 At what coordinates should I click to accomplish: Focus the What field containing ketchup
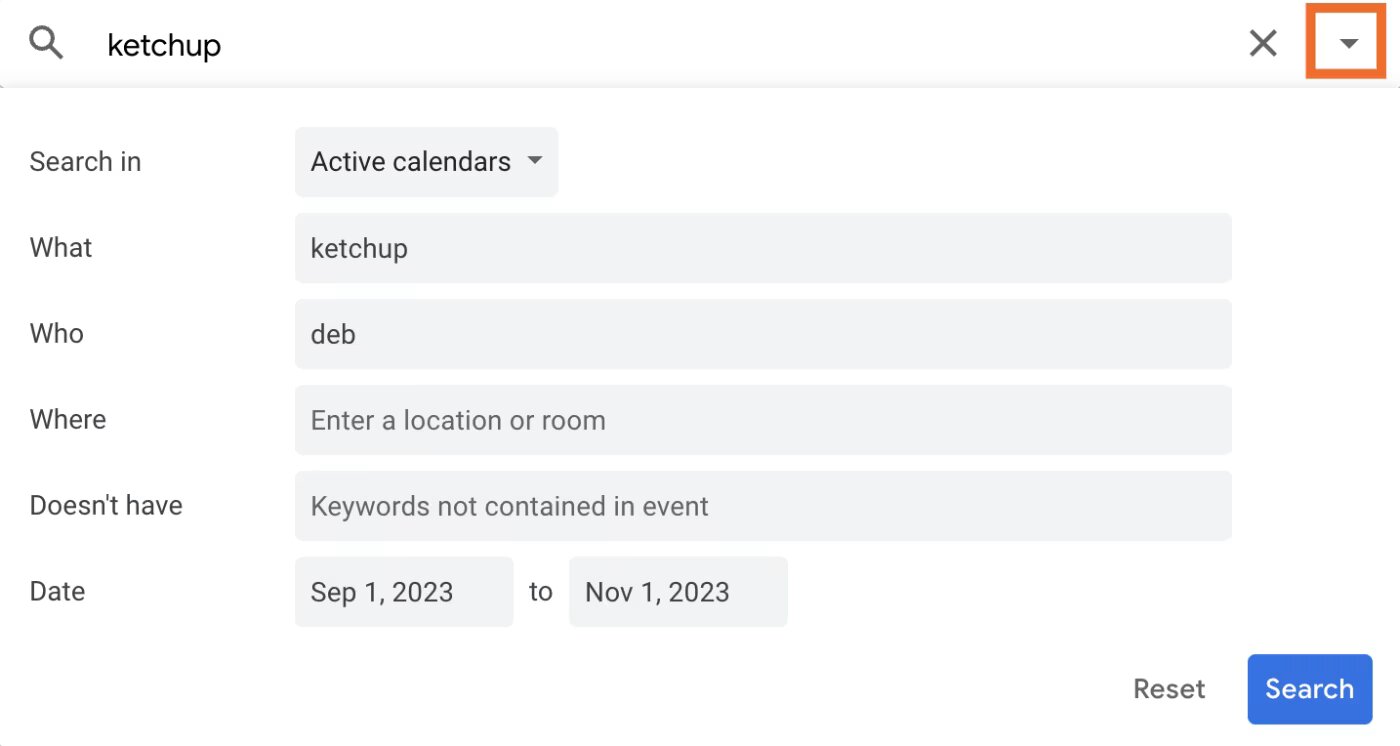(762, 248)
